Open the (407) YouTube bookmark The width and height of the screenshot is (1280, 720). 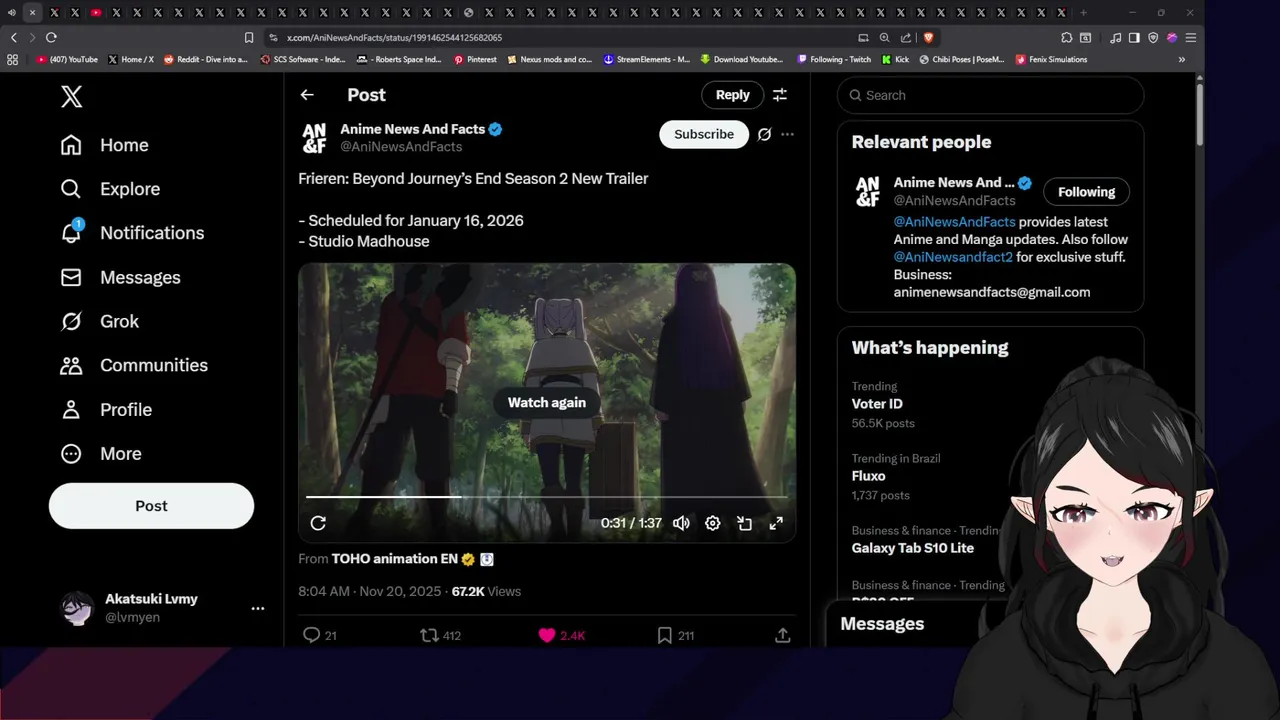click(x=67, y=59)
